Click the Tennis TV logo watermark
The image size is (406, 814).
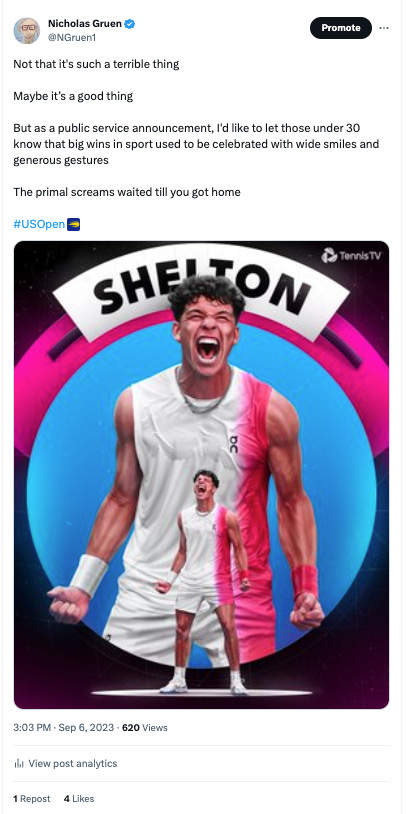coord(351,255)
